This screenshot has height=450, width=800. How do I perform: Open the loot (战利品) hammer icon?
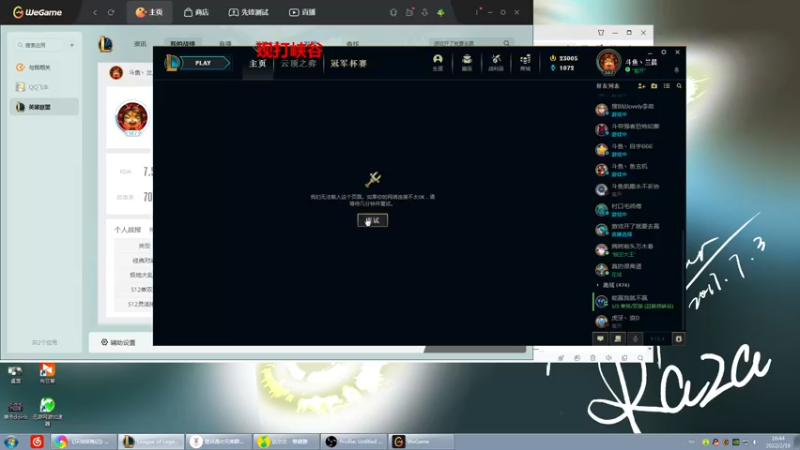[496, 62]
